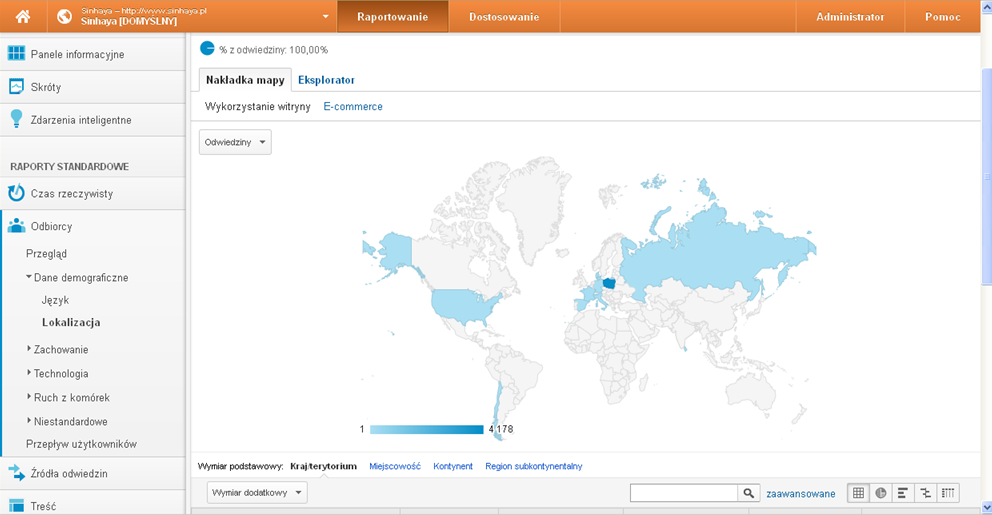Click the zaawansowane filter link
This screenshot has height=515, width=992.
click(800, 494)
